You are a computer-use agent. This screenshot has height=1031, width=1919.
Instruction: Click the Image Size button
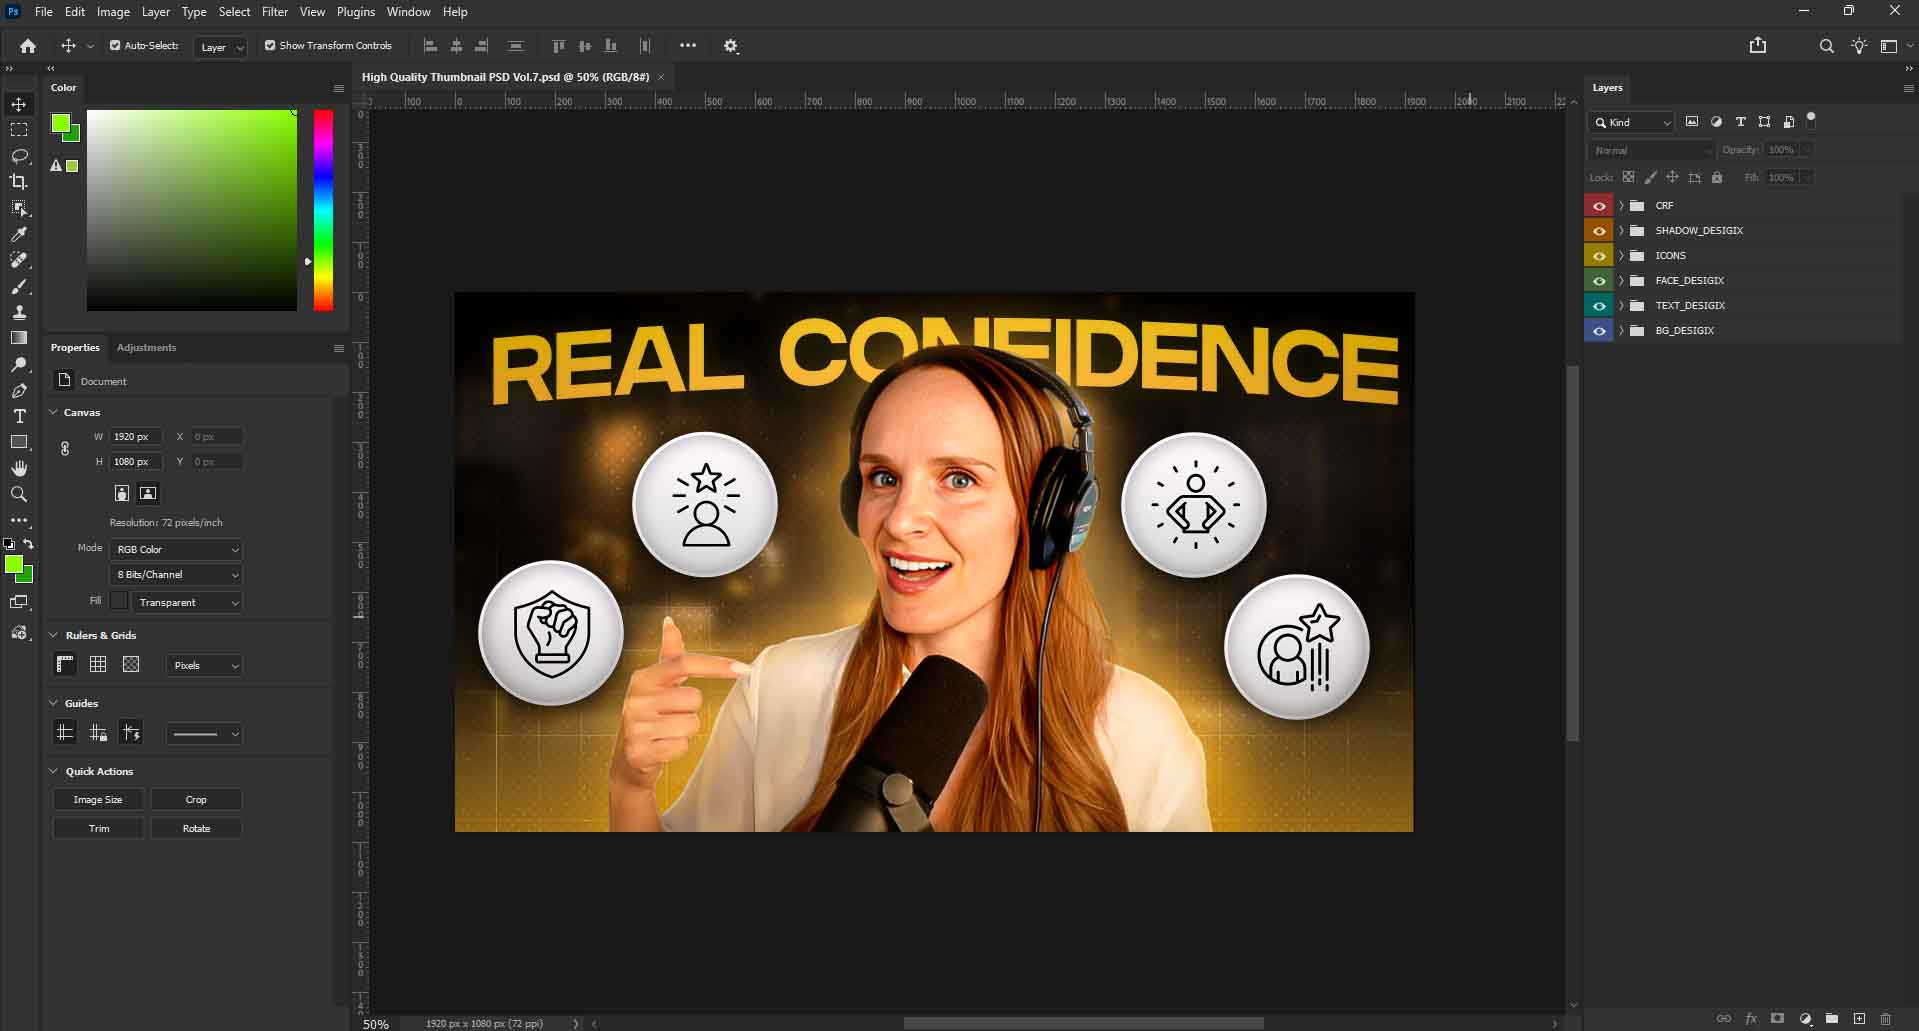(x=98, y=800)
